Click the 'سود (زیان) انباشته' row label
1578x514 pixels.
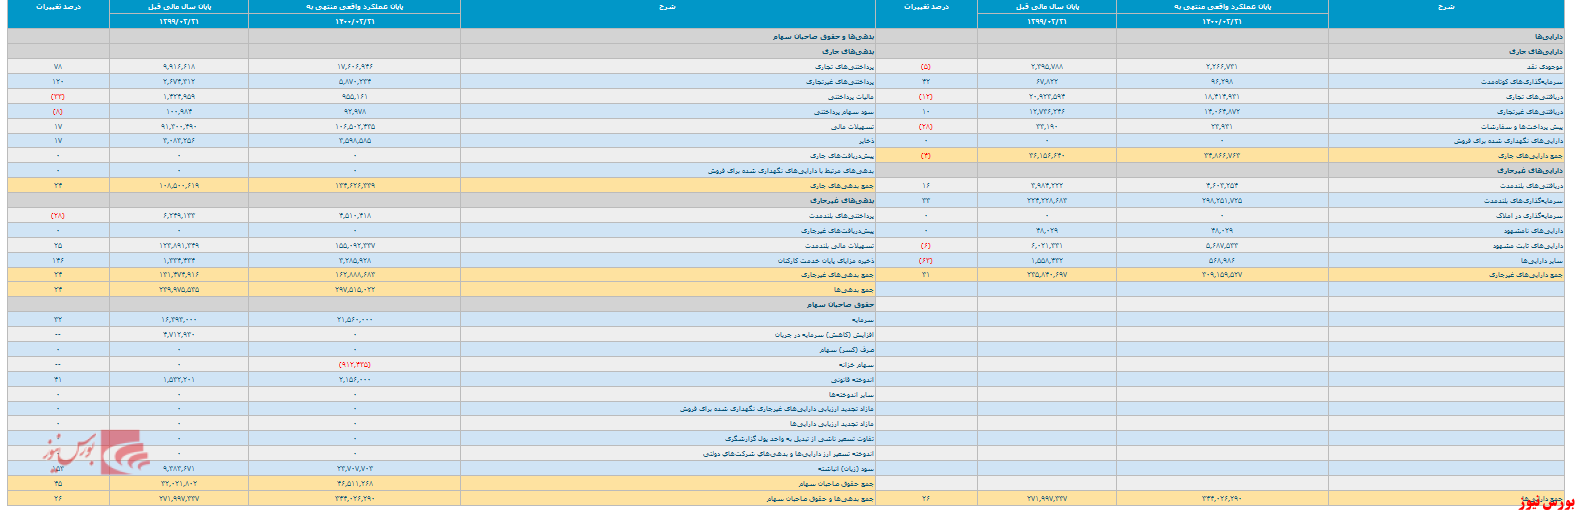pyautogui.click(x=846, y=468)
